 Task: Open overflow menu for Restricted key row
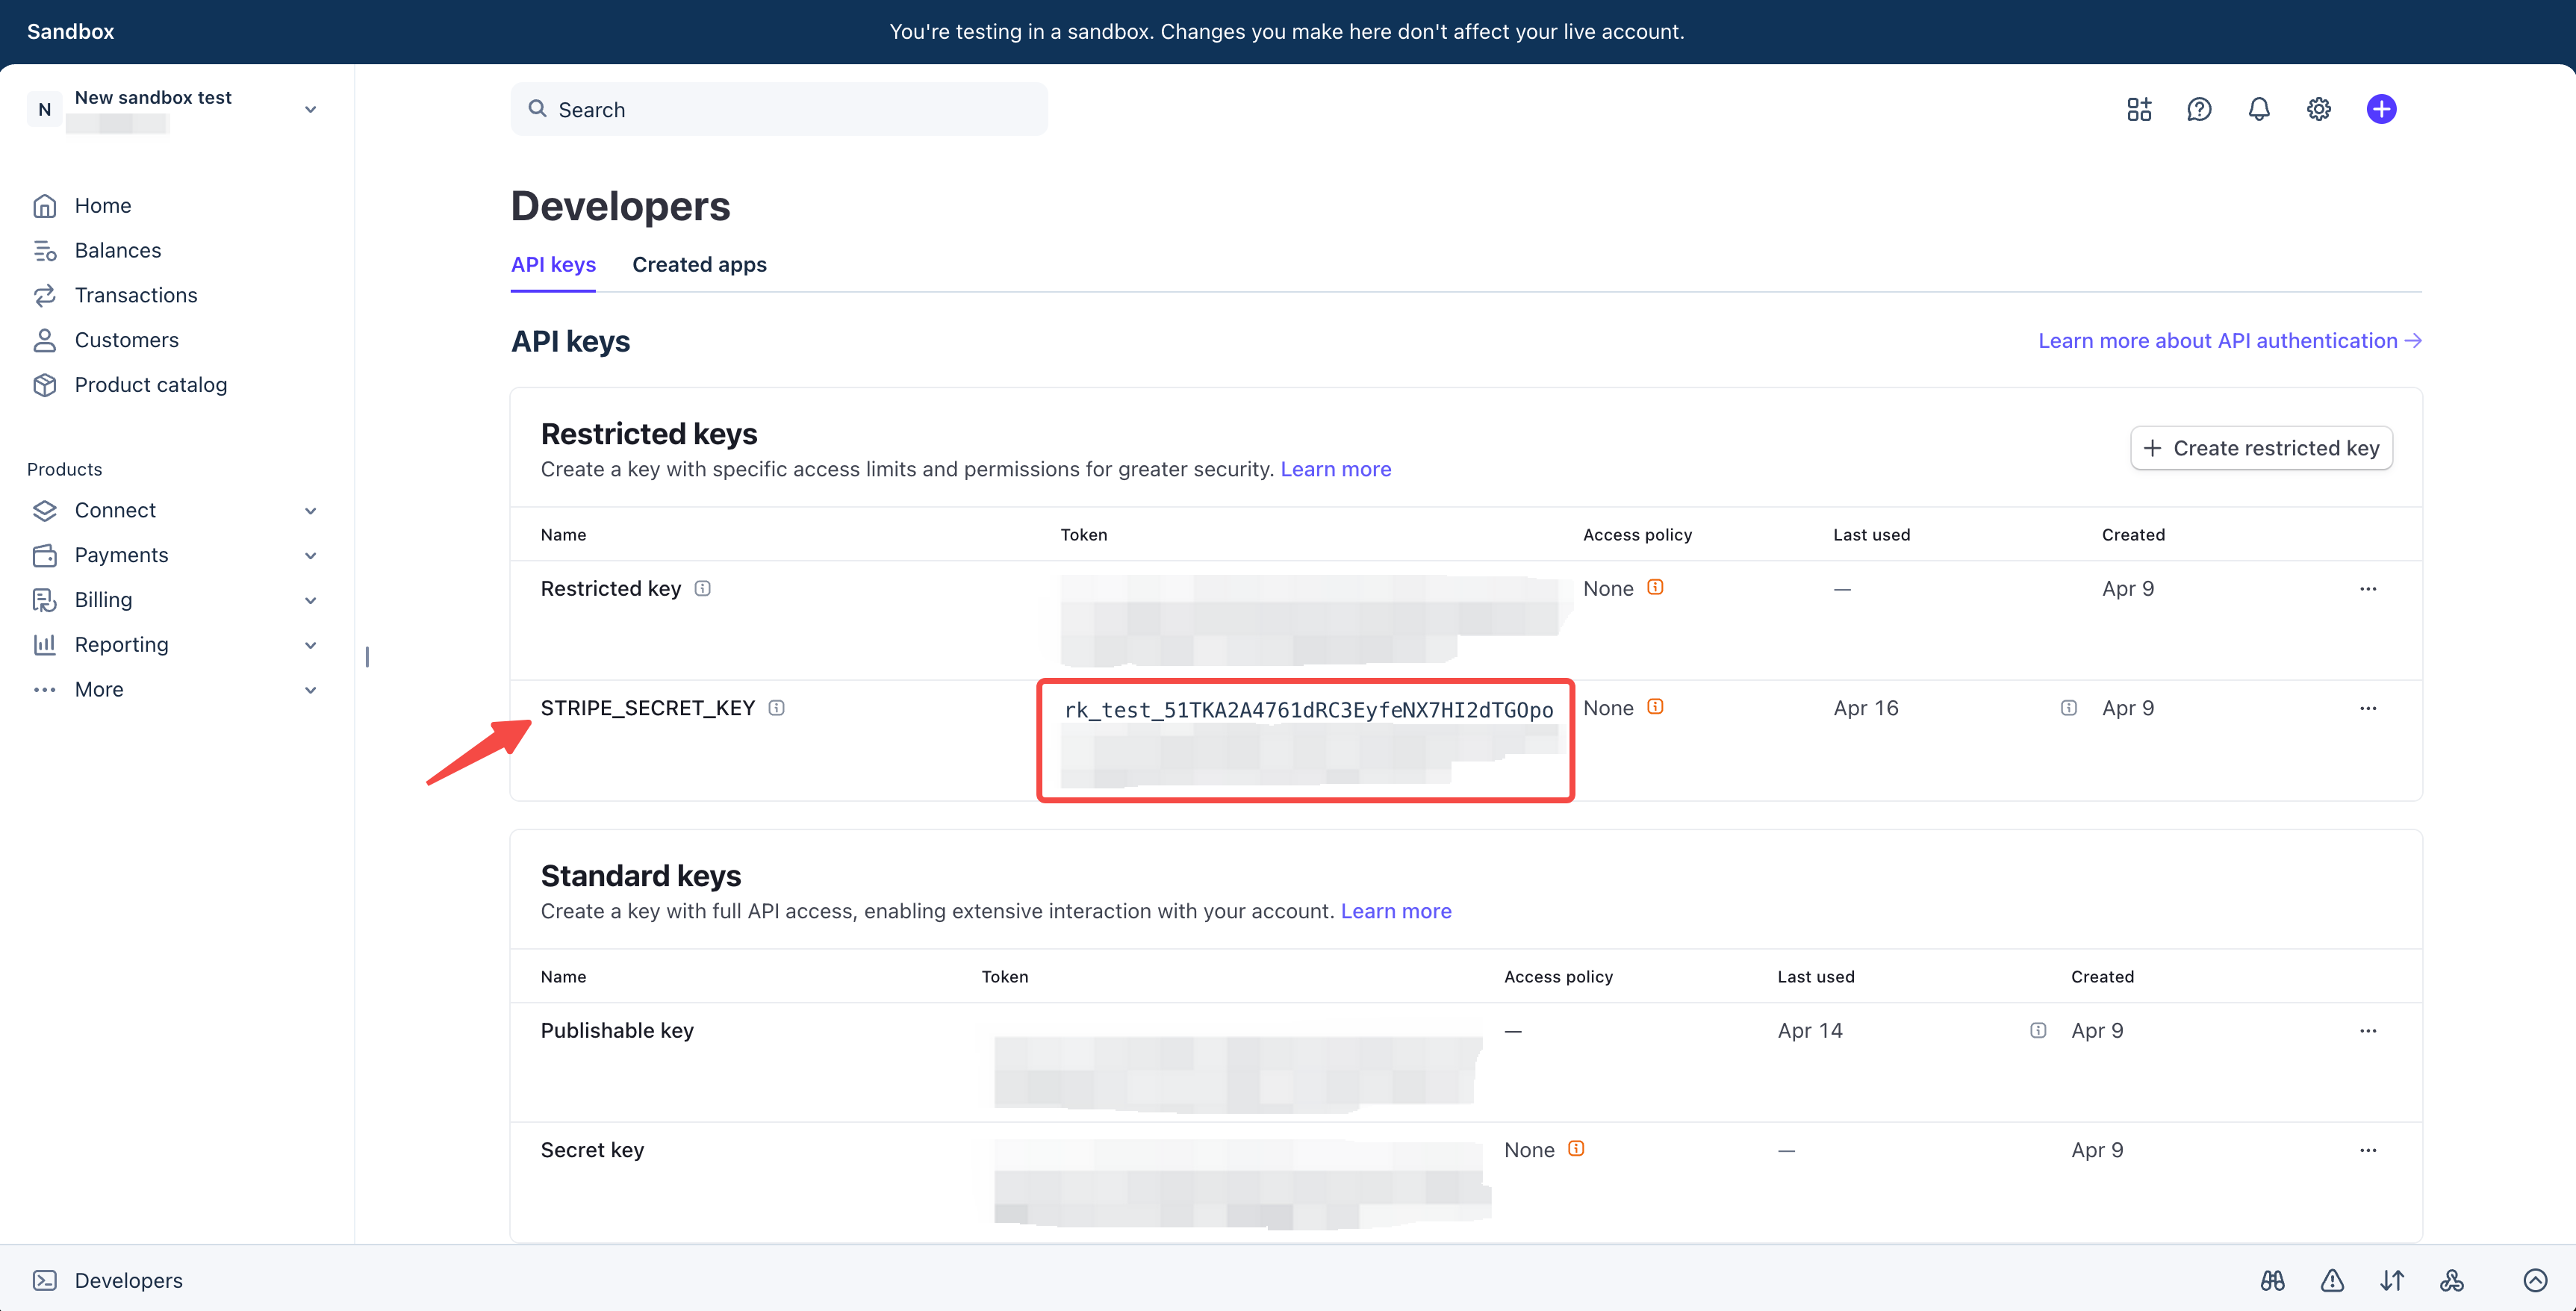(2368, 588)
